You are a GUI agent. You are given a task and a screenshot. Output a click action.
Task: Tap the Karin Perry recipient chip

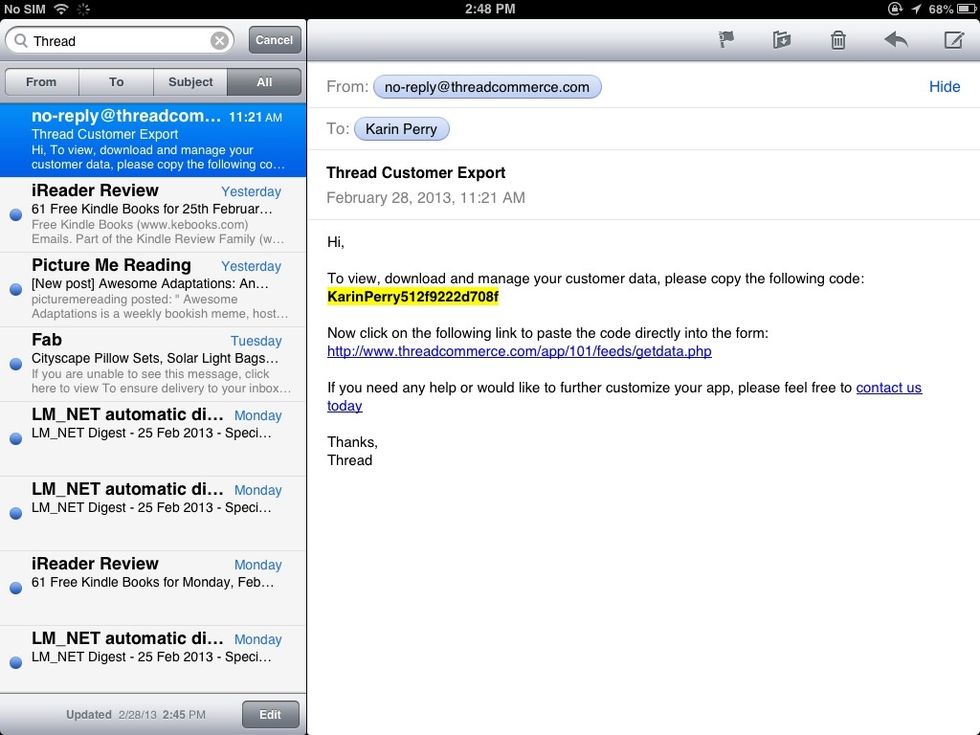(x=401, y=129)
